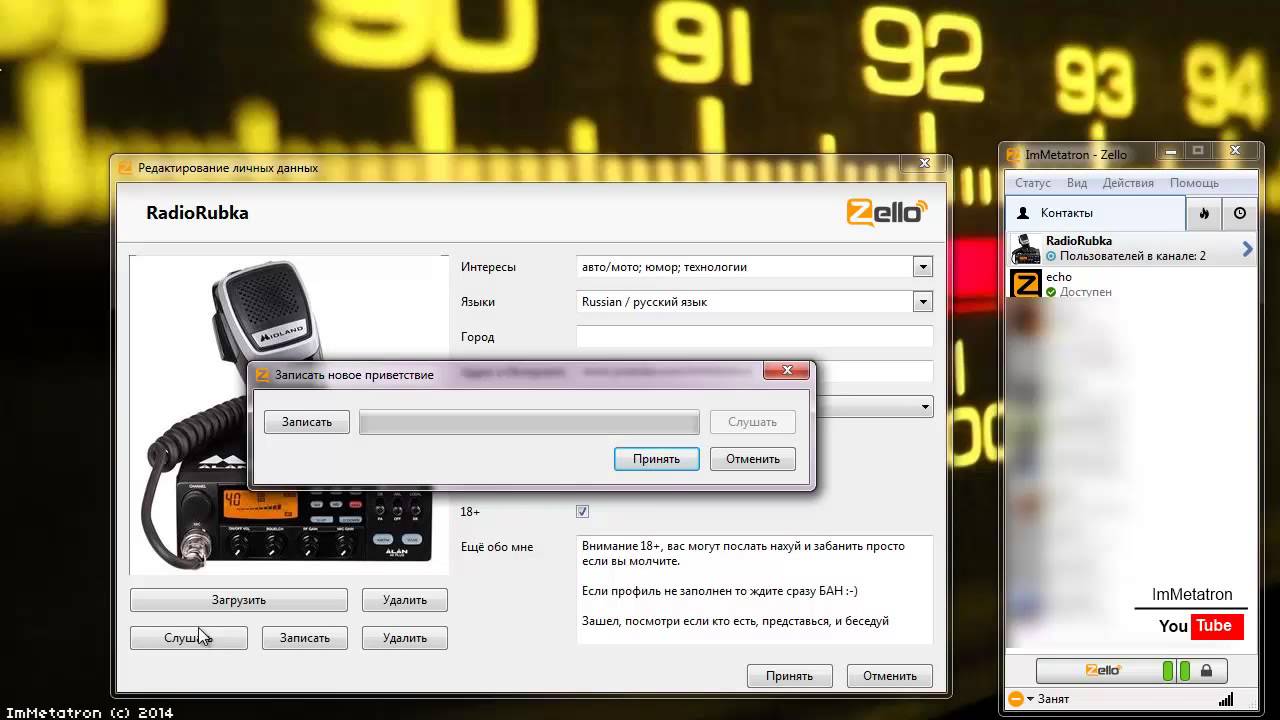This screenshot has height=720, width=1280.
Task: Click Удалить next to the profile Записать button
Action: (x=404, y=638)
